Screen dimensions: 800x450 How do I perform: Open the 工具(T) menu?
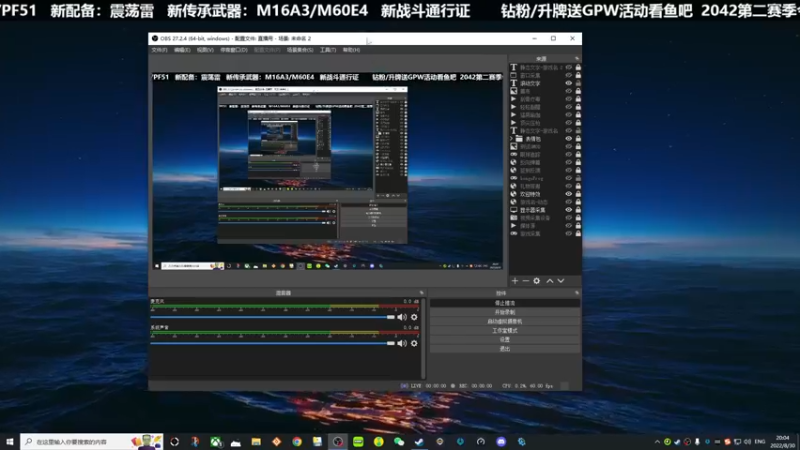click(328, 50)
